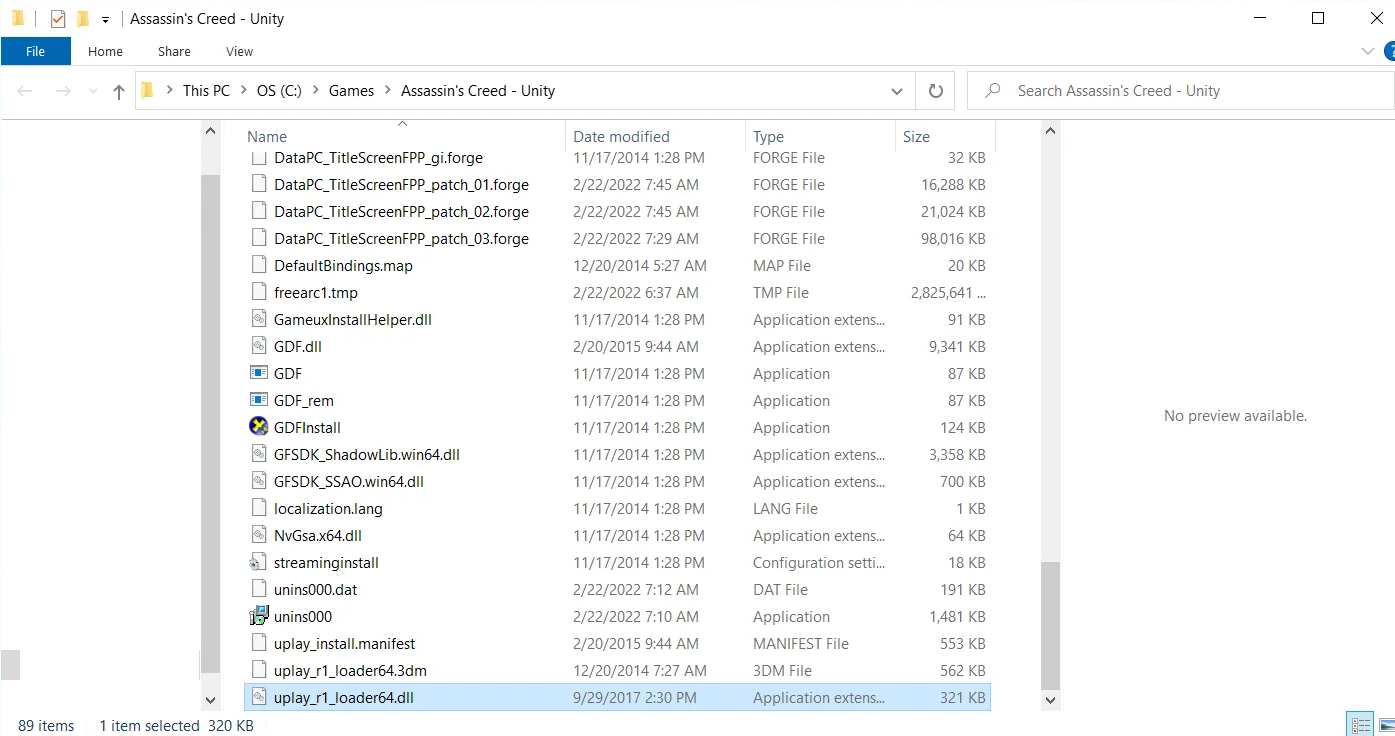
Task: Click the Back navigation arrow
Action: (x=25, y=91)
